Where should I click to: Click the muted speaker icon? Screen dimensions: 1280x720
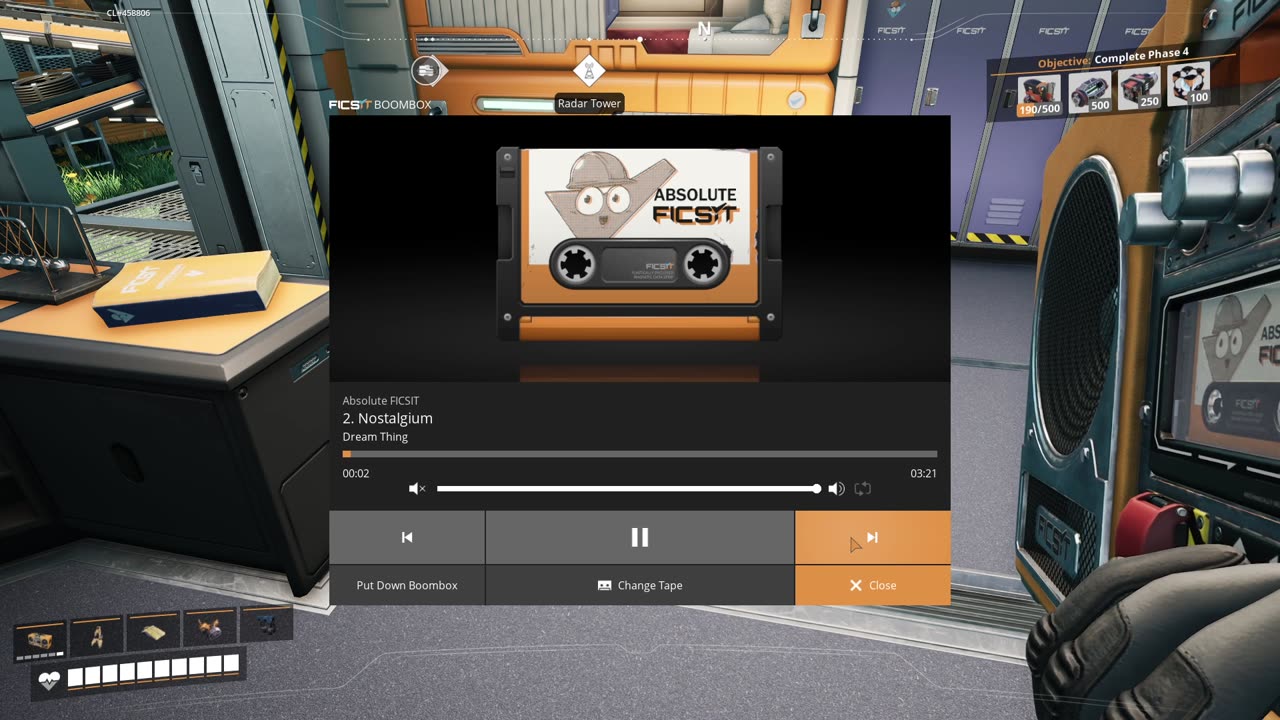[417, 489]
